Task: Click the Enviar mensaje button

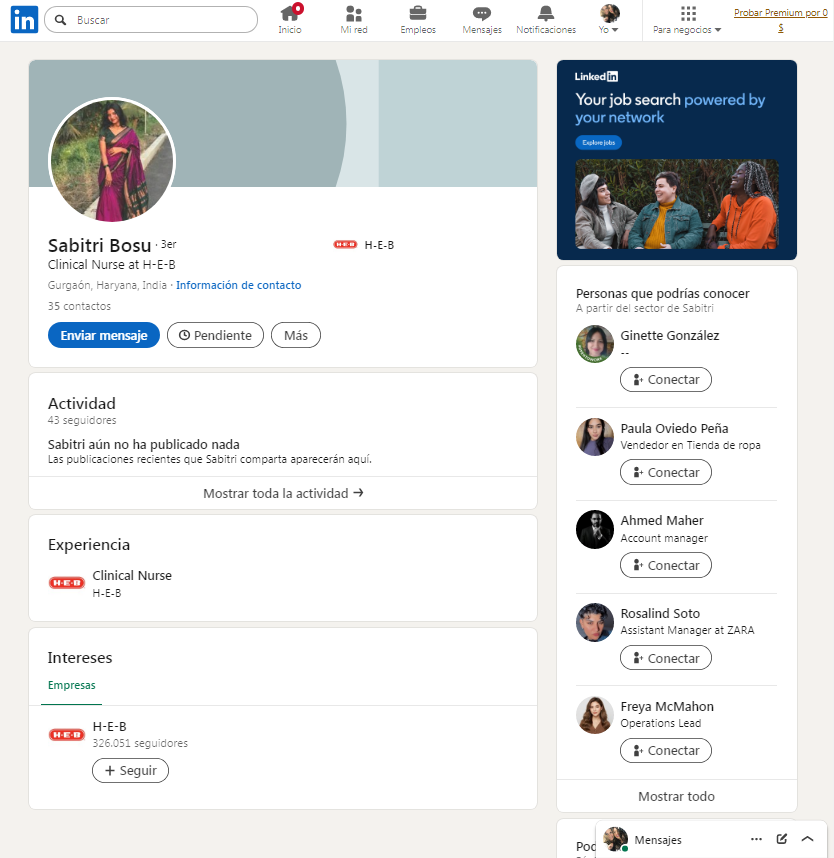Action: 104,335
